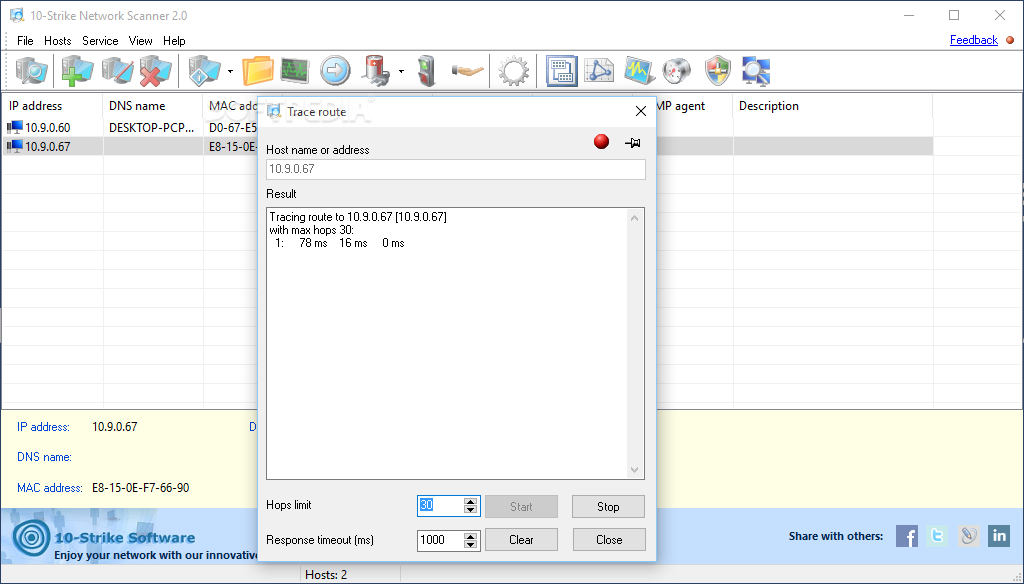Click the IP address column header
The width and height of the screenshot is (1024, 584).
click(52, 106)
